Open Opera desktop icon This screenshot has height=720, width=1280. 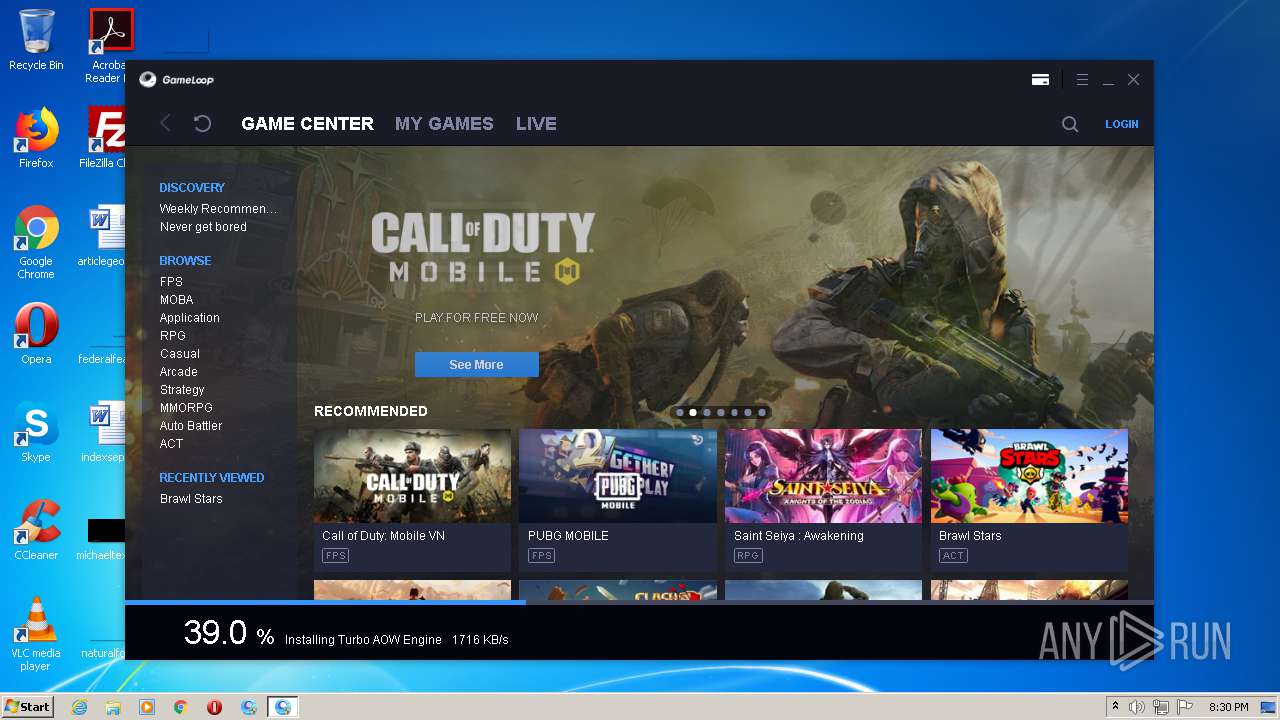[36, 334]
